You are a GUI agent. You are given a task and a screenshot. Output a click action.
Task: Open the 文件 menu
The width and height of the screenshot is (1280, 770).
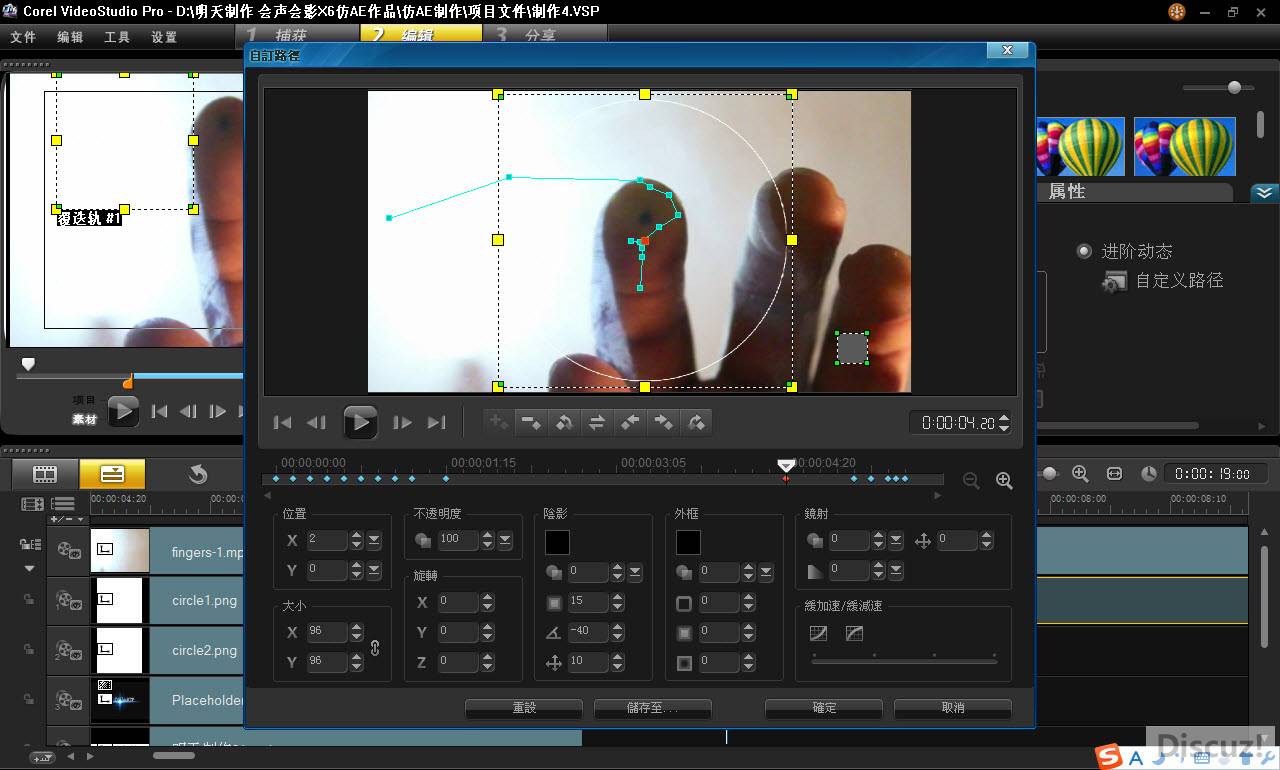coord(23,37)
